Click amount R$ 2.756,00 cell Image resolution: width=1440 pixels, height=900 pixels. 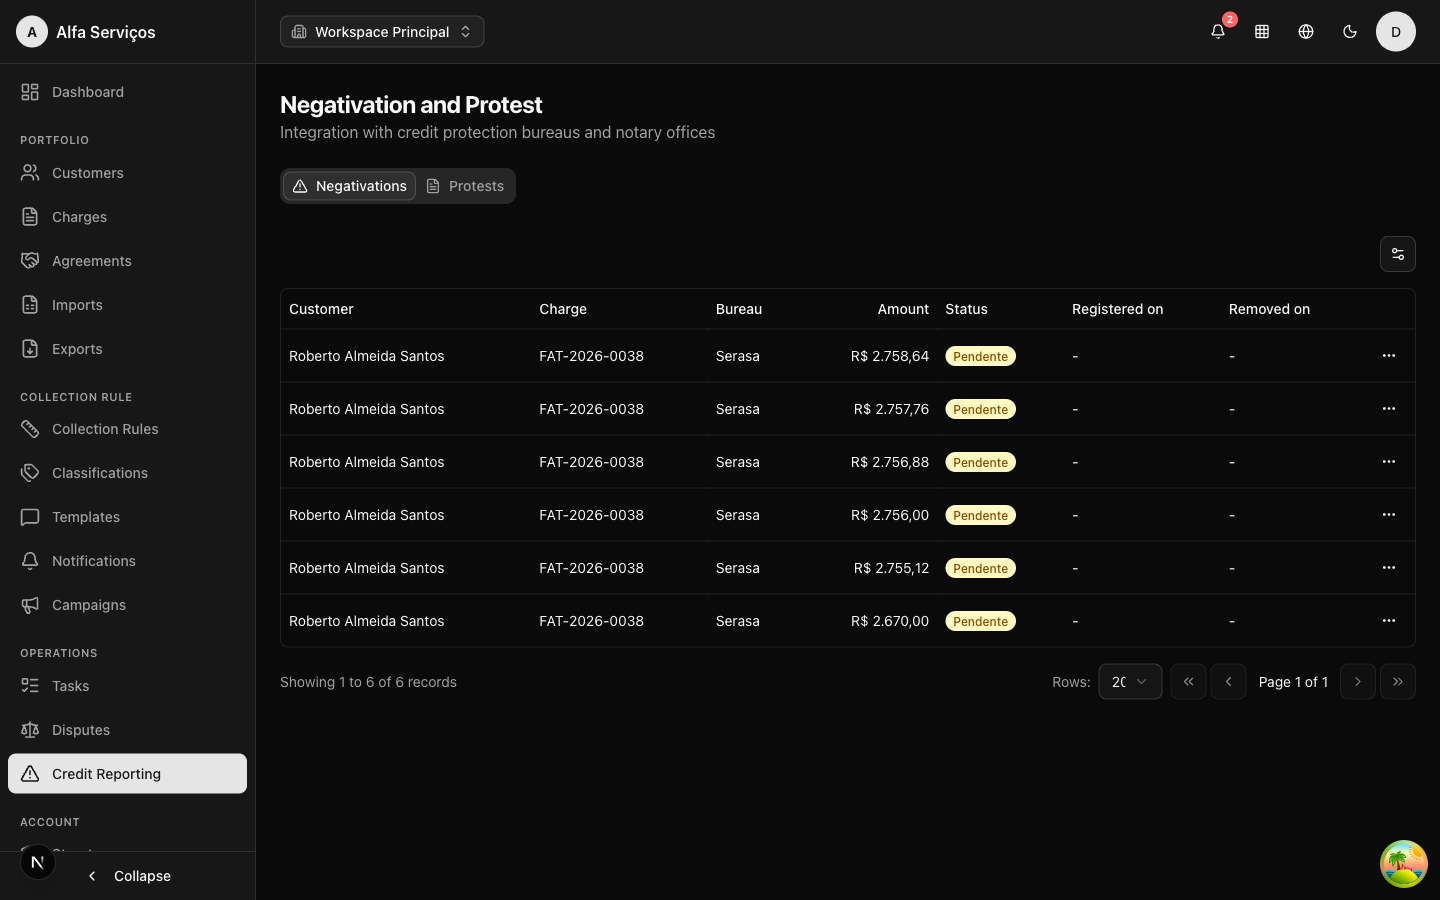pos(890,515)
